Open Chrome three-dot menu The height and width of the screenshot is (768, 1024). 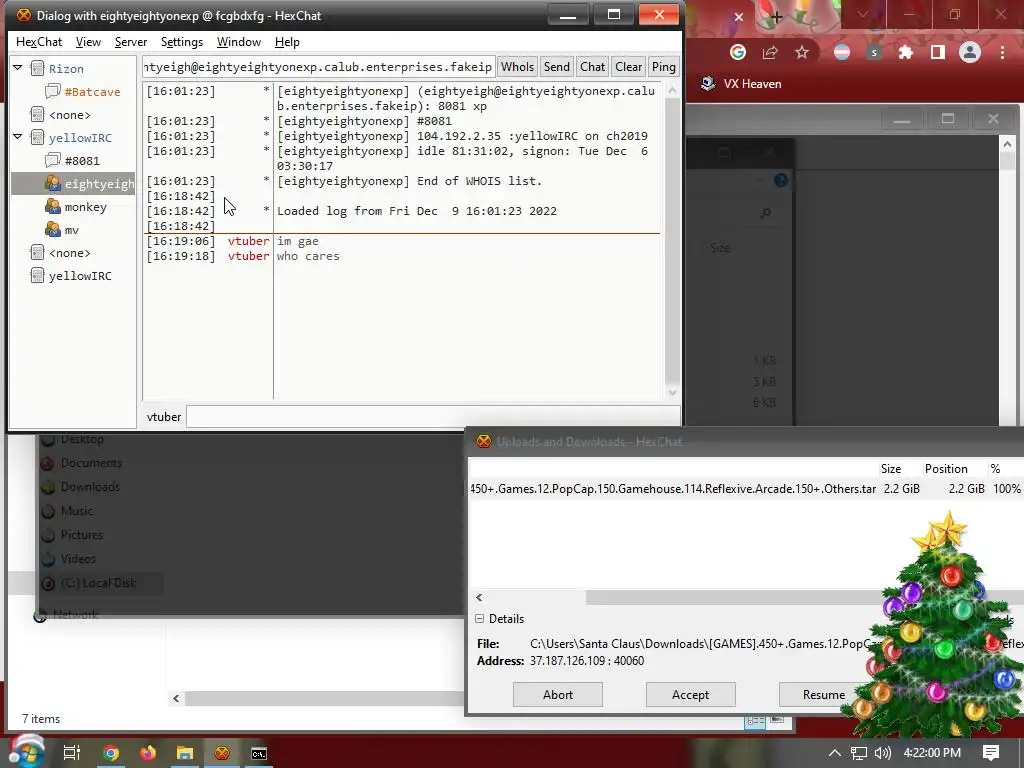1002,52
